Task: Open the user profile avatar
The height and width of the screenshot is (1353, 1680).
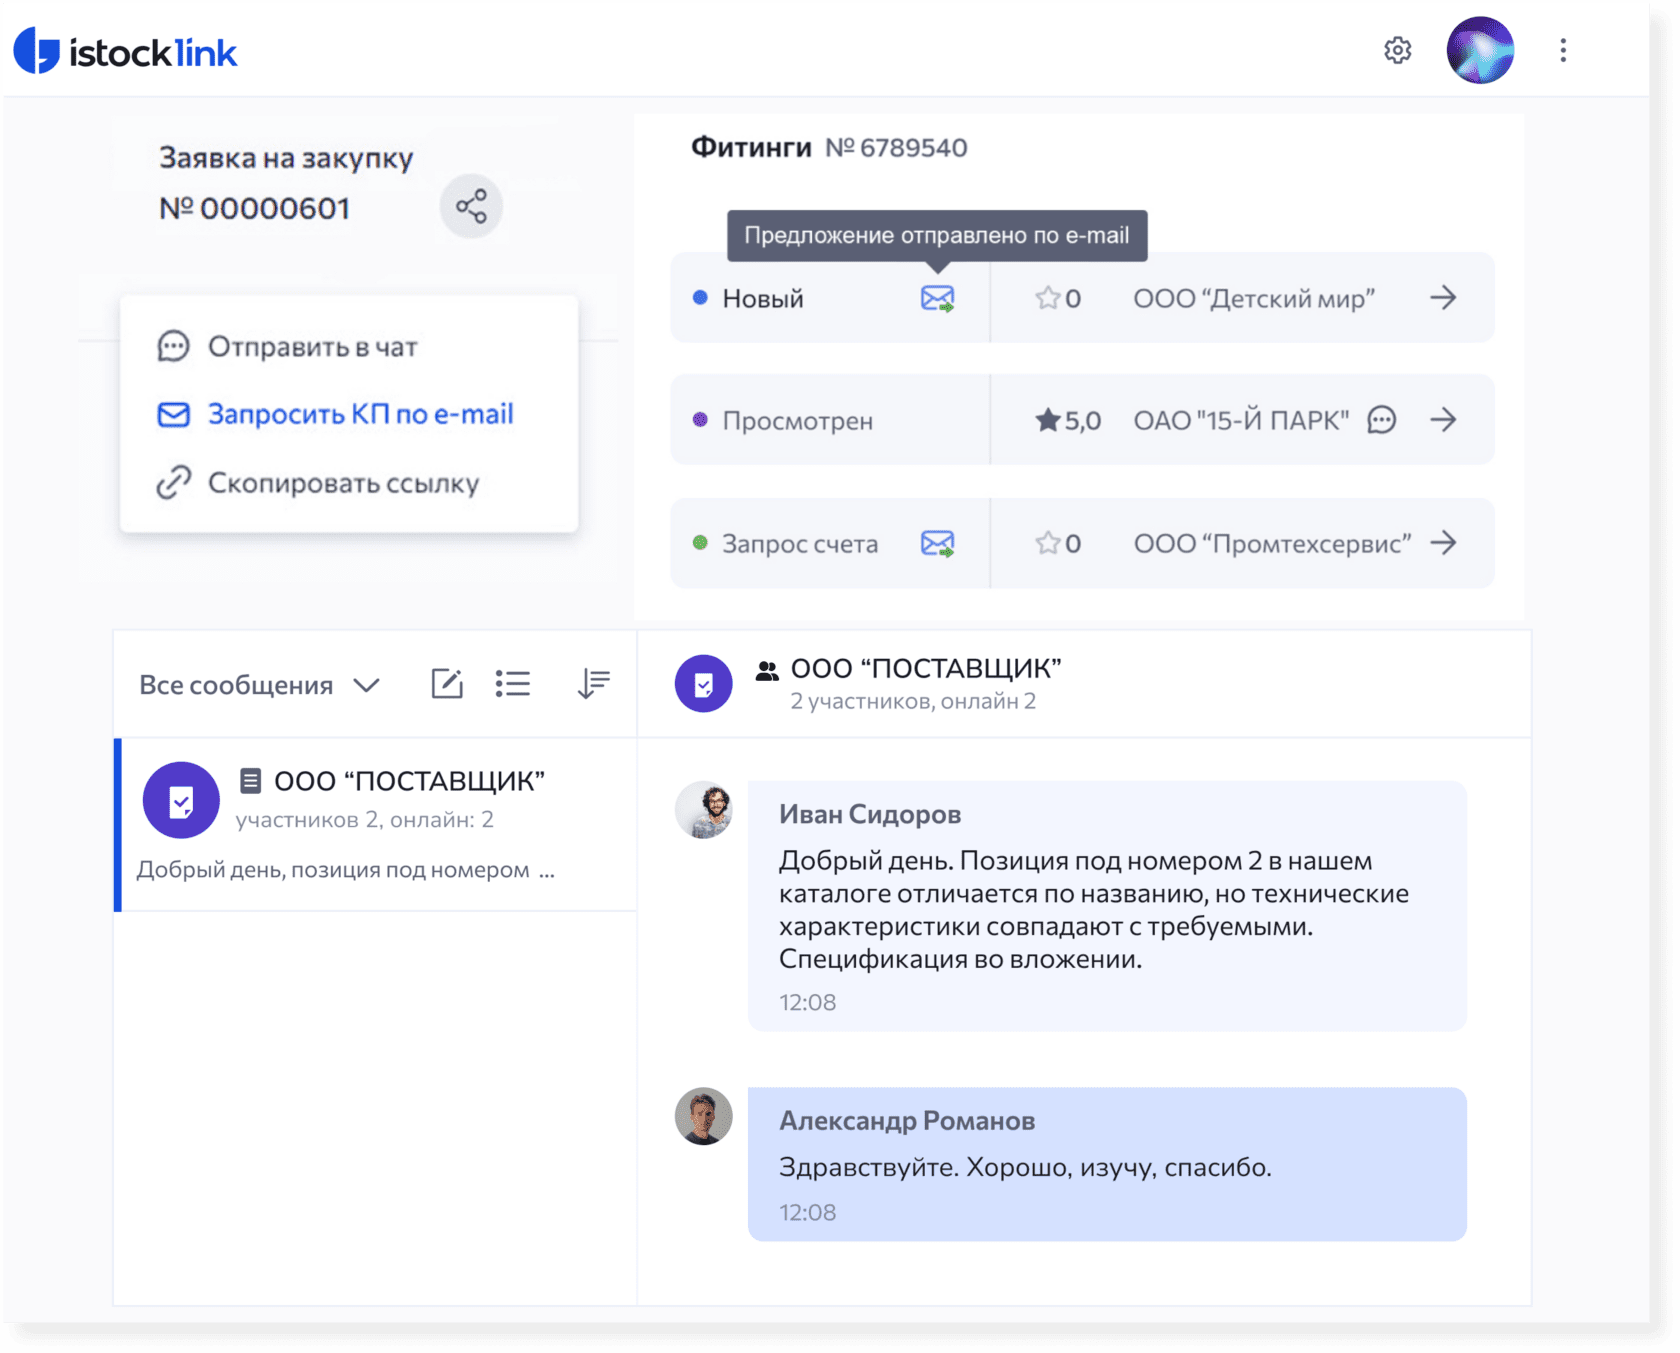Action: click(1479, 50)
